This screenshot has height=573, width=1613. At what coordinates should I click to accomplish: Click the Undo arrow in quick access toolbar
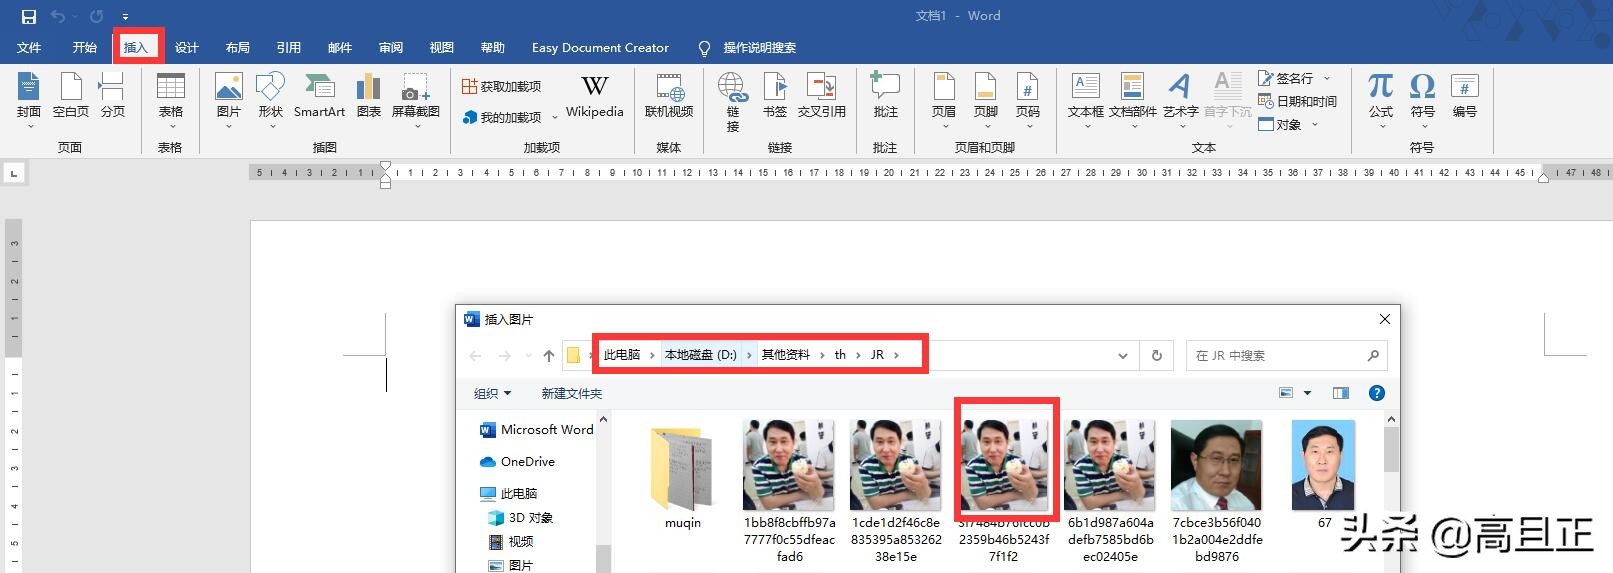pos(58,16)
